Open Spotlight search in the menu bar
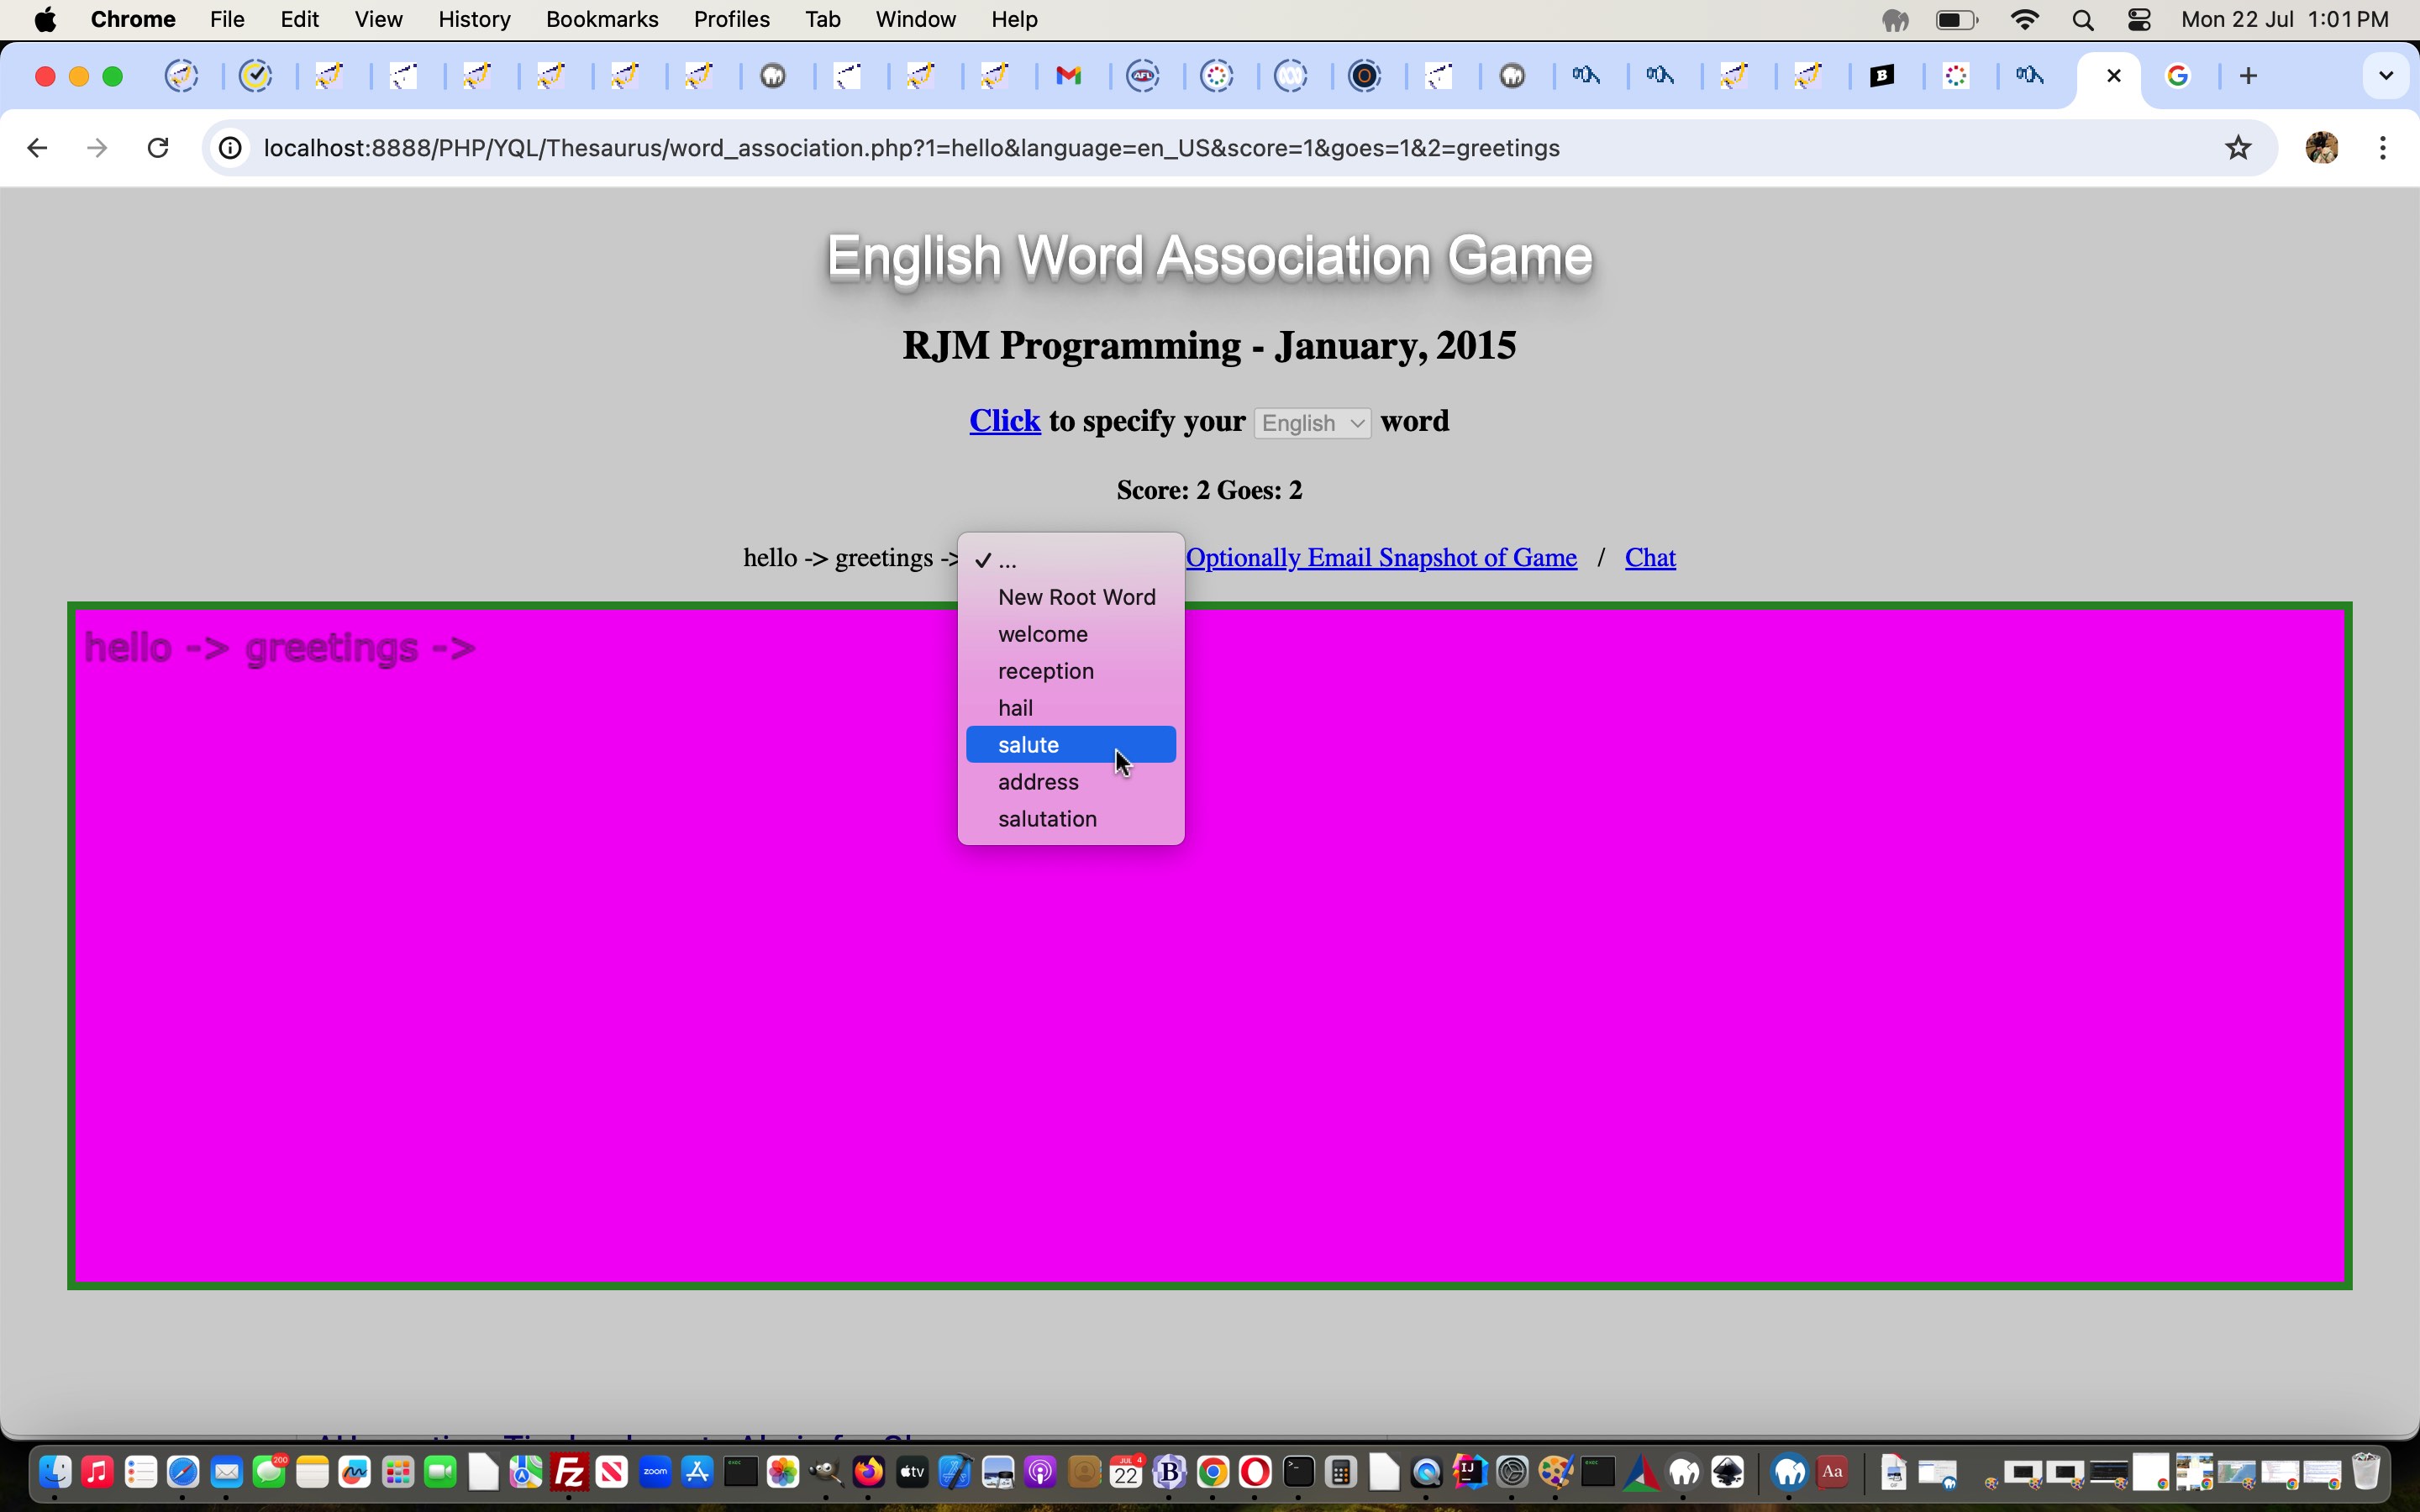The height and width of the screenshot is (1512, 2420). point(2084,20)
